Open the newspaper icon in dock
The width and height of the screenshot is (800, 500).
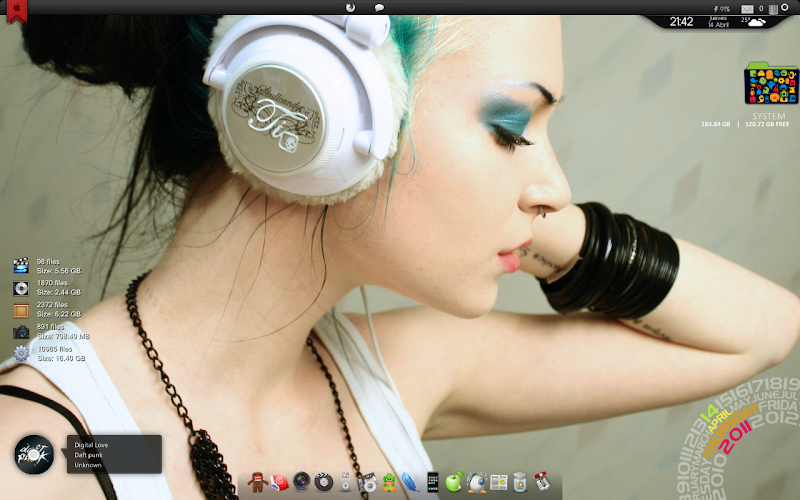click(x=498, y=483)
